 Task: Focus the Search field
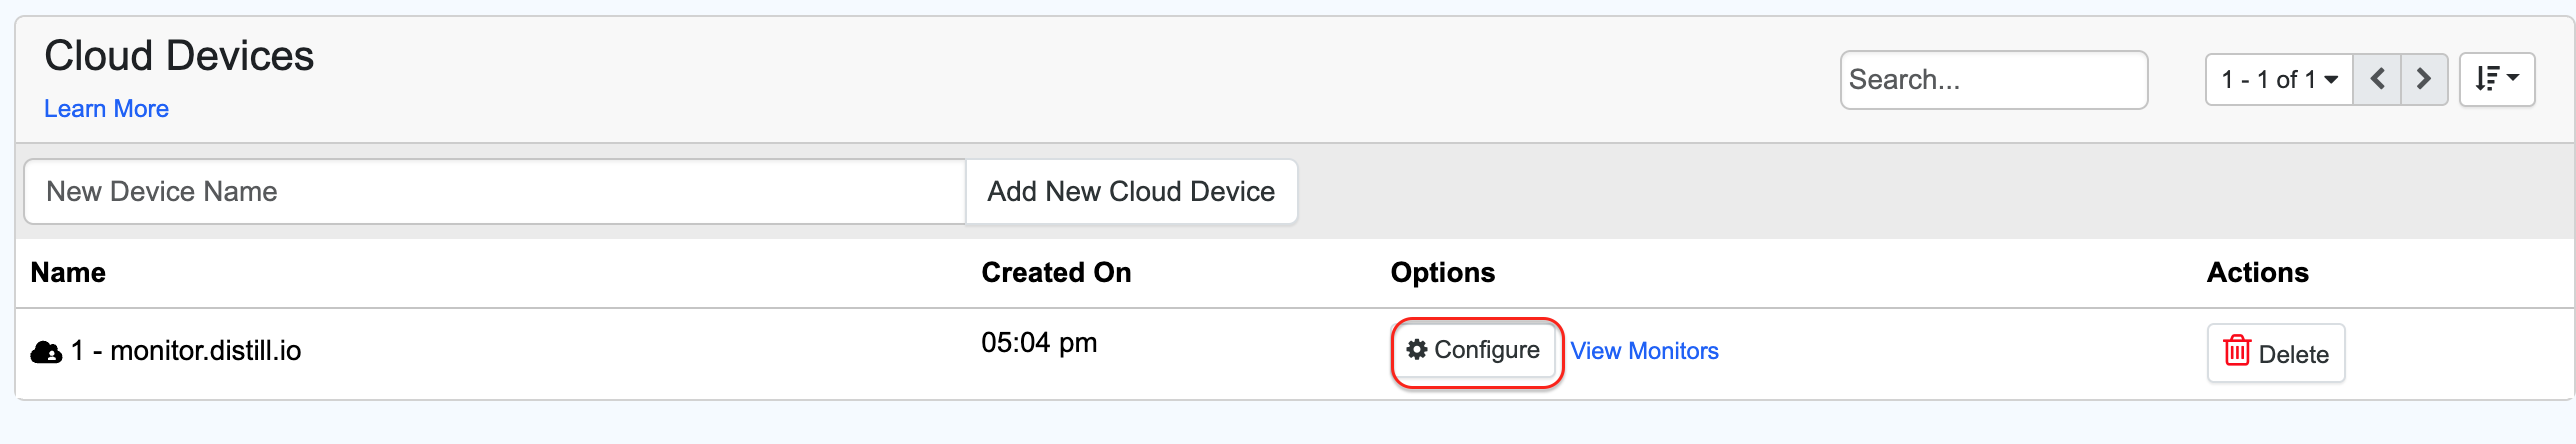[x=1993, y=80]
